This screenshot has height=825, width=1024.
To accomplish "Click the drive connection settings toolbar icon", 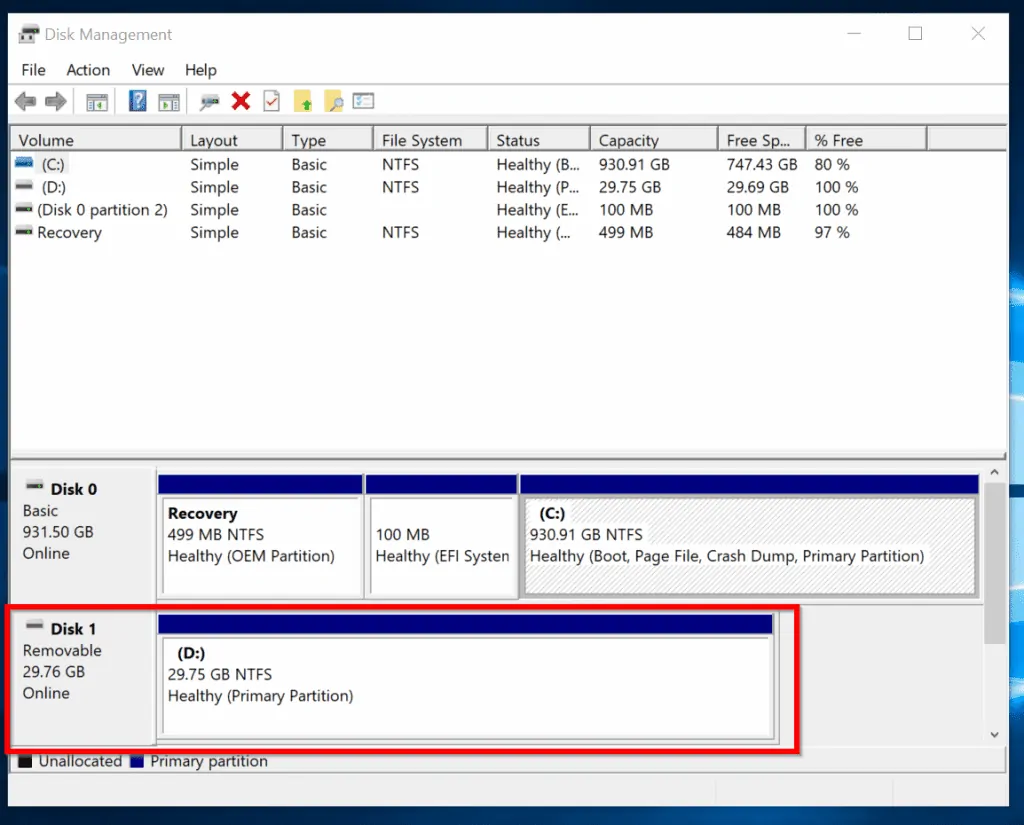I will [x=210, y=101].
